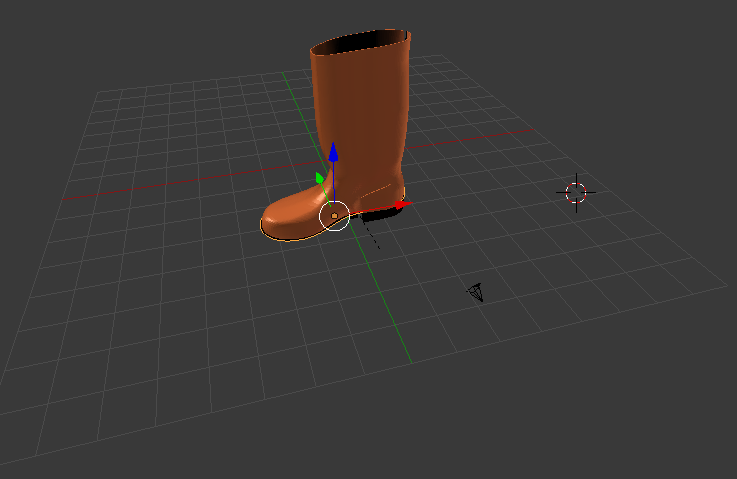This screenshot has height=479, width=737.
Task: Click the tall shaft of the boot
Action: pos(360,110)
